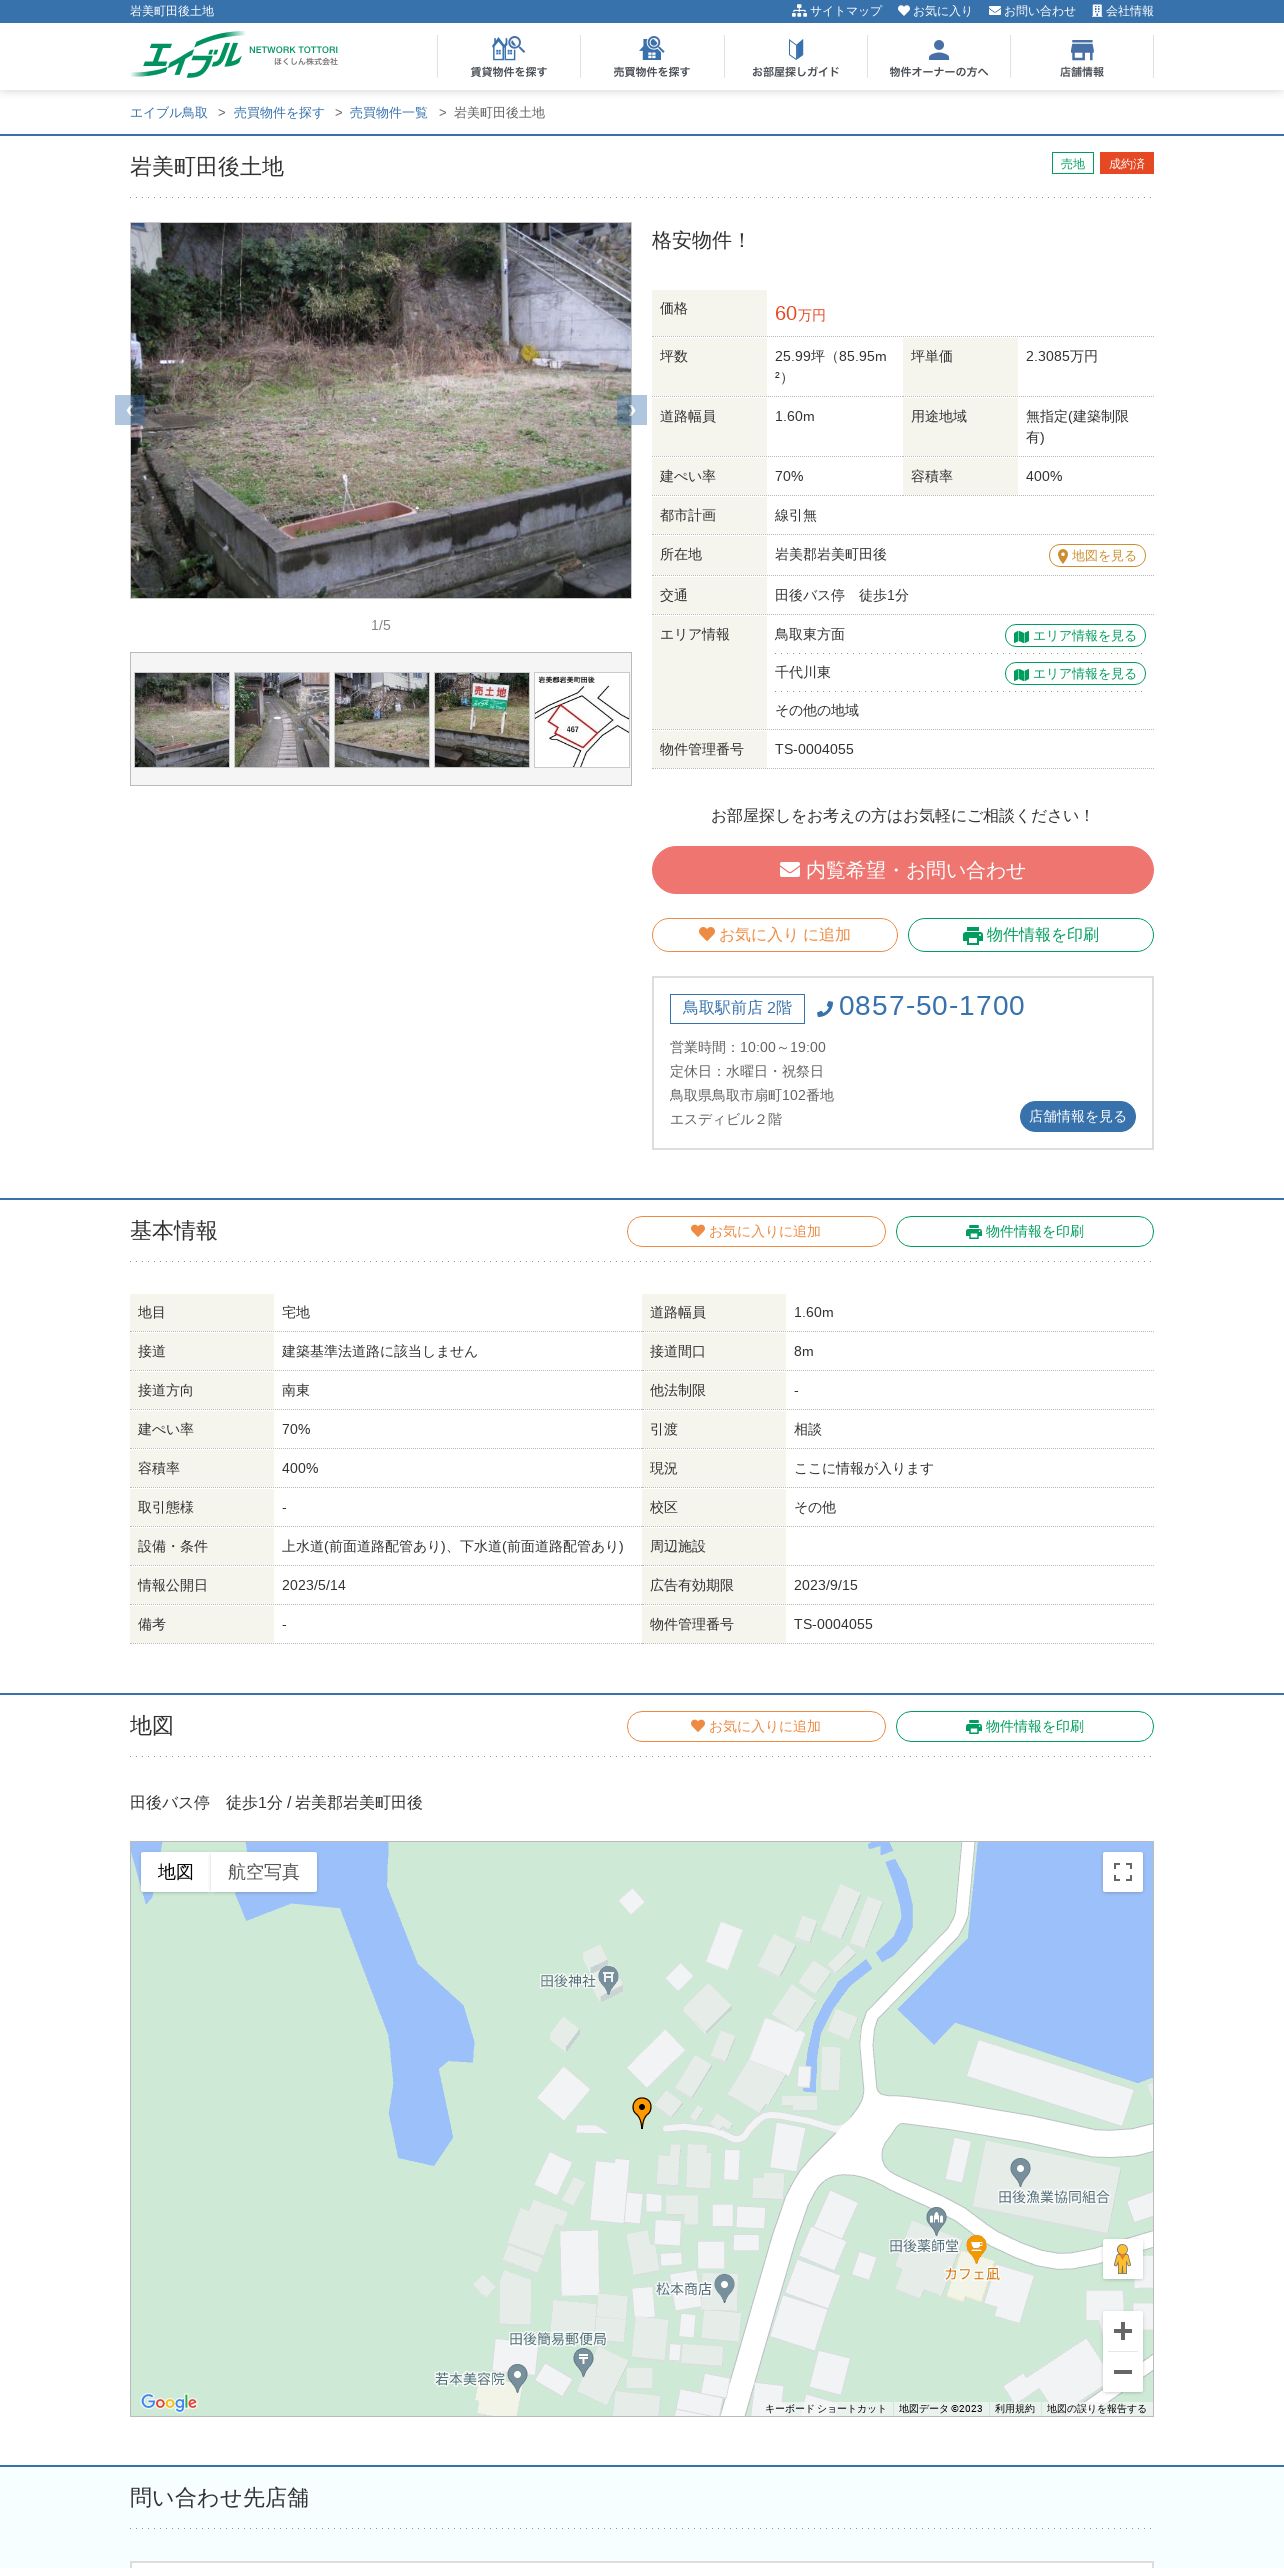Add to favorites beside main photo section
Screen dimensions: 1284x2568
coord(775,935)
